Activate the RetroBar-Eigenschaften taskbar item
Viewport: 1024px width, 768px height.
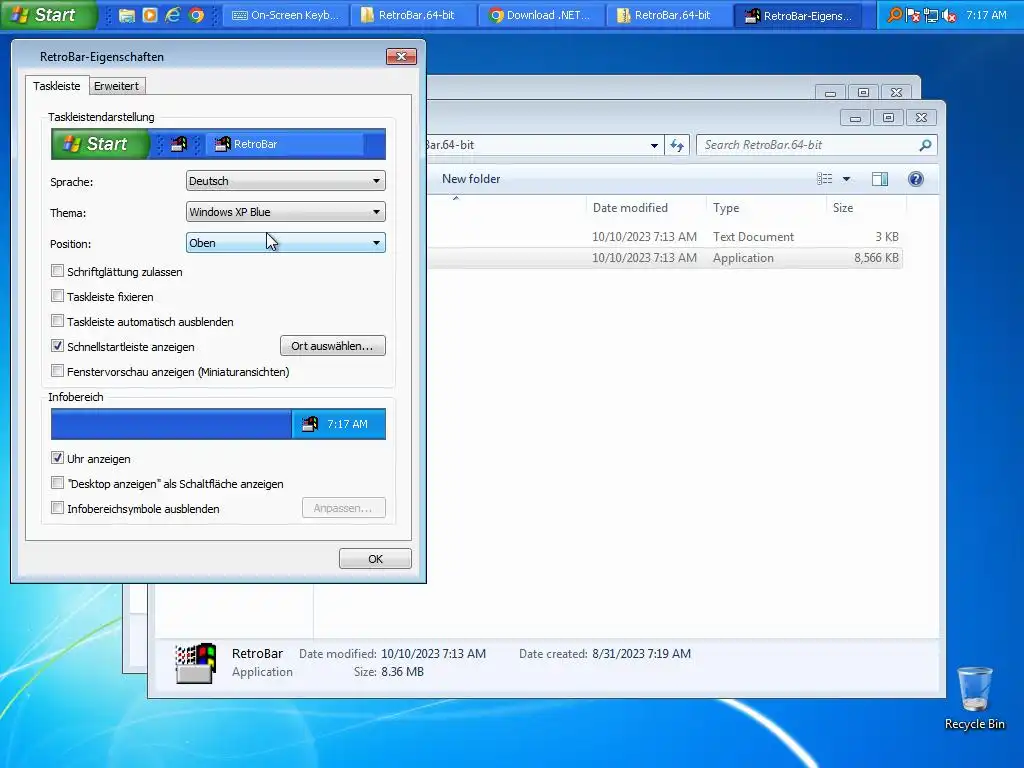[797, 15]
